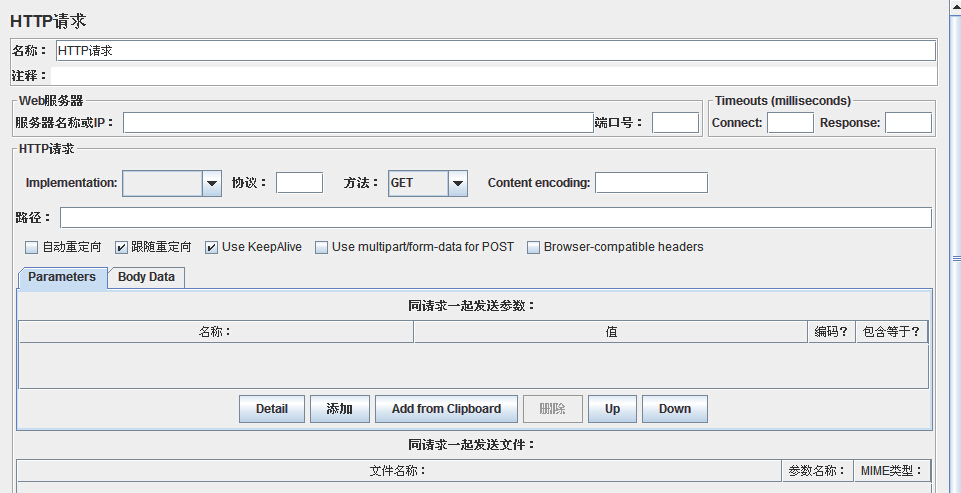Image resolution: width=961 pixels, height=493 pixels.
Task: Focus the 名称 input field
Action: (x=495, y=51)
